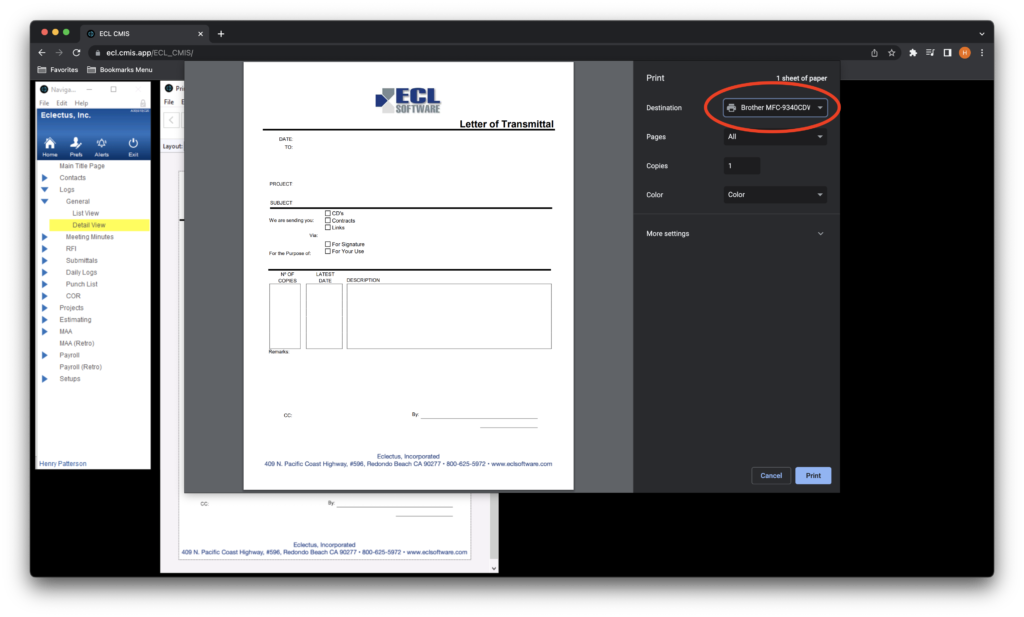Screen dimensions: 1024x617
Task: Click the blue Print button
Action: 813,475
